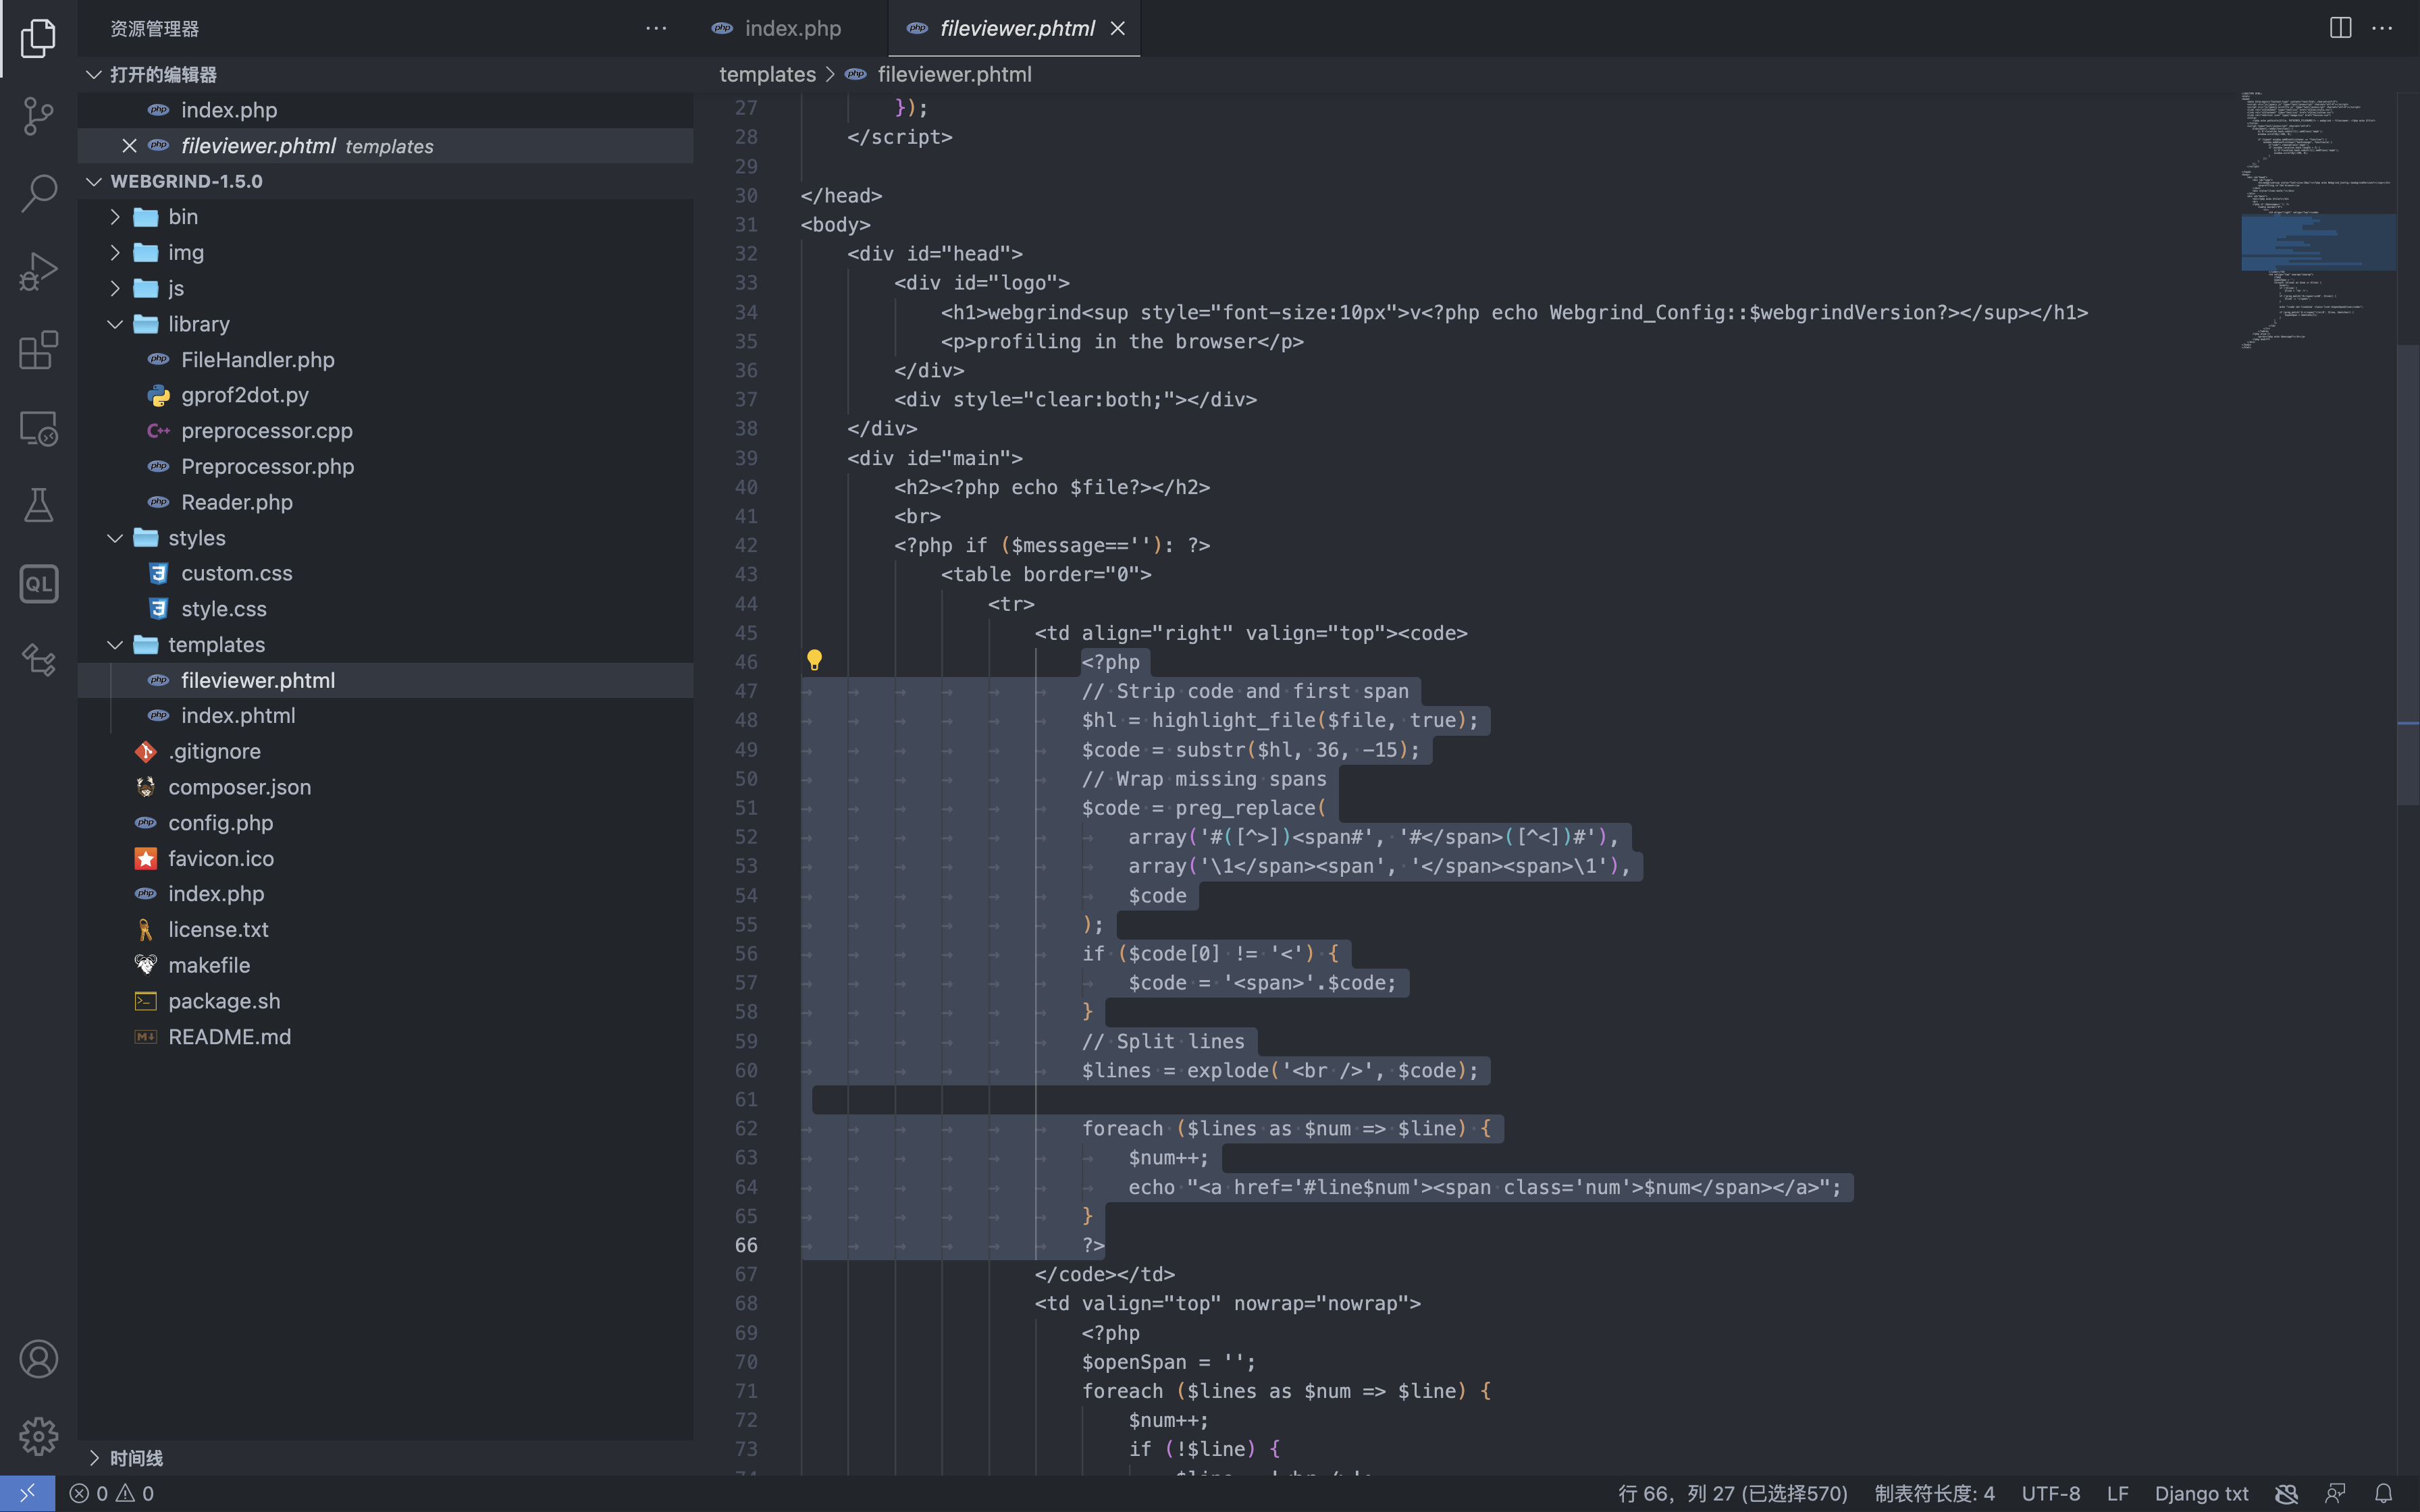Screen dimensions: 2420x1512
Task: Click the Accounts icon at bottom of sidebar
Action: pyautogui.click(x=38, y=1359)
